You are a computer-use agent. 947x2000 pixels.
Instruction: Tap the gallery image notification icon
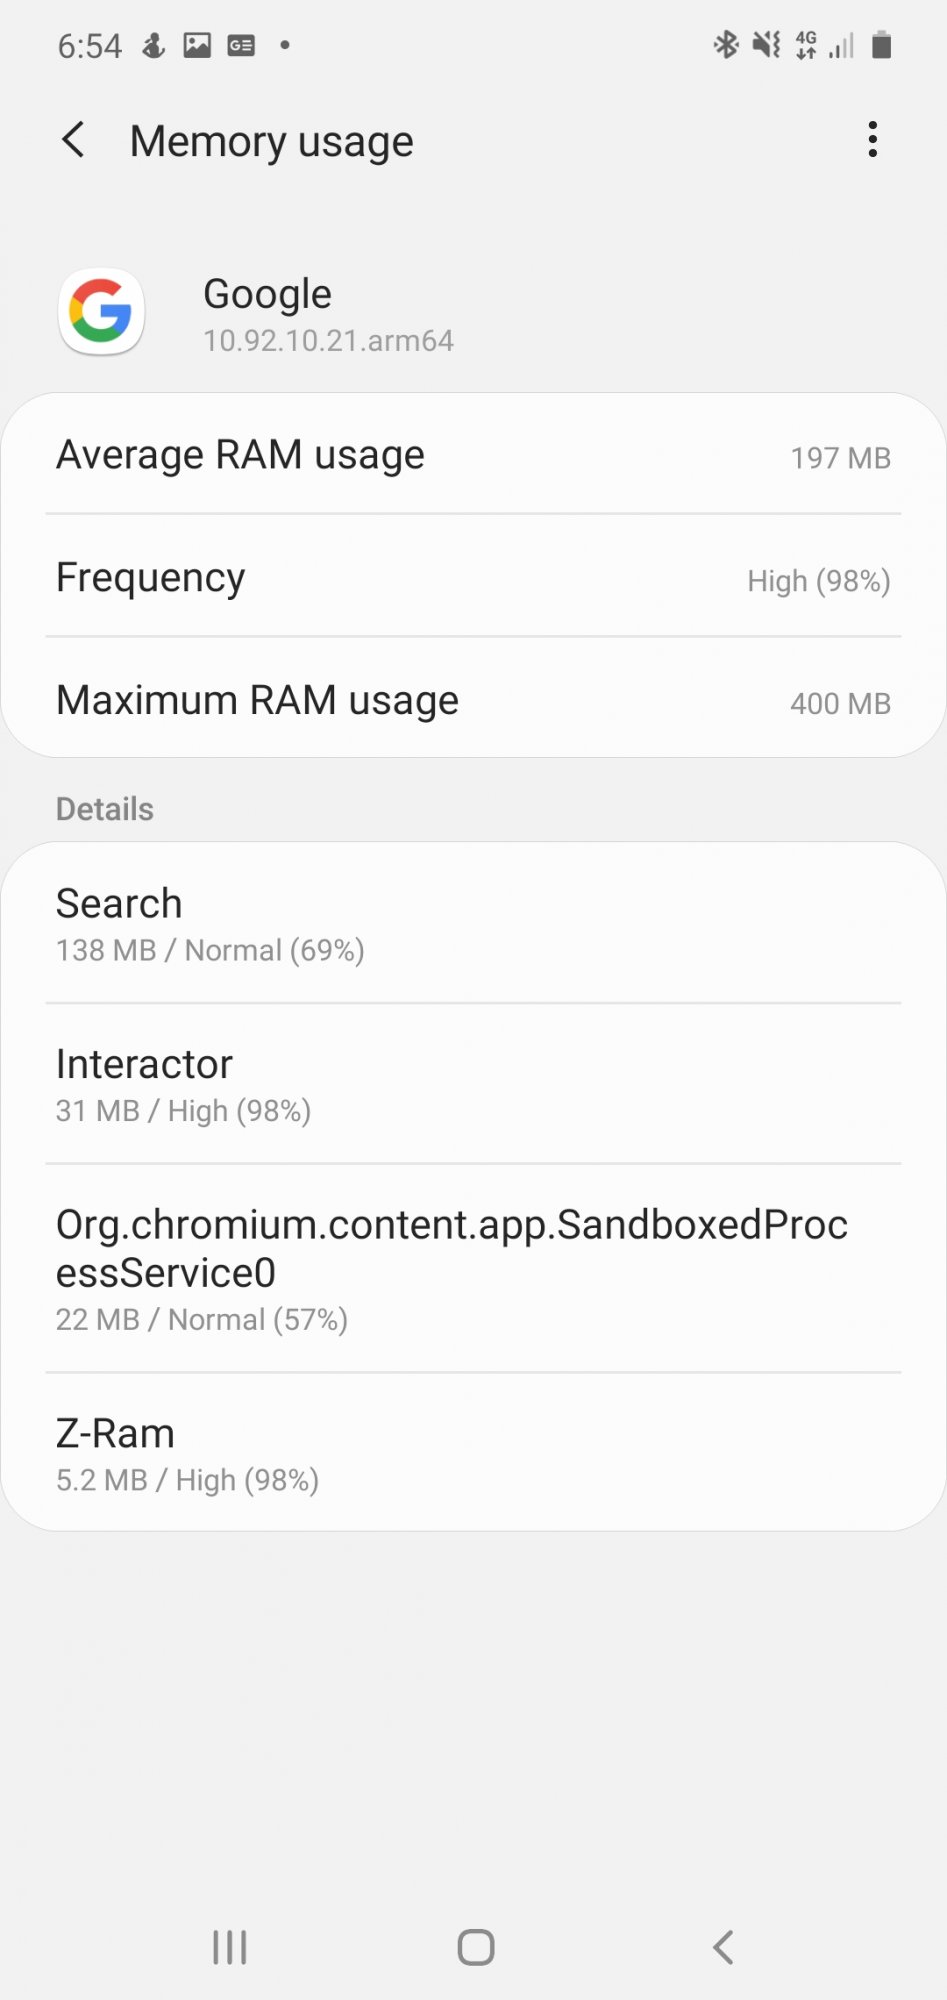point(197,45)
